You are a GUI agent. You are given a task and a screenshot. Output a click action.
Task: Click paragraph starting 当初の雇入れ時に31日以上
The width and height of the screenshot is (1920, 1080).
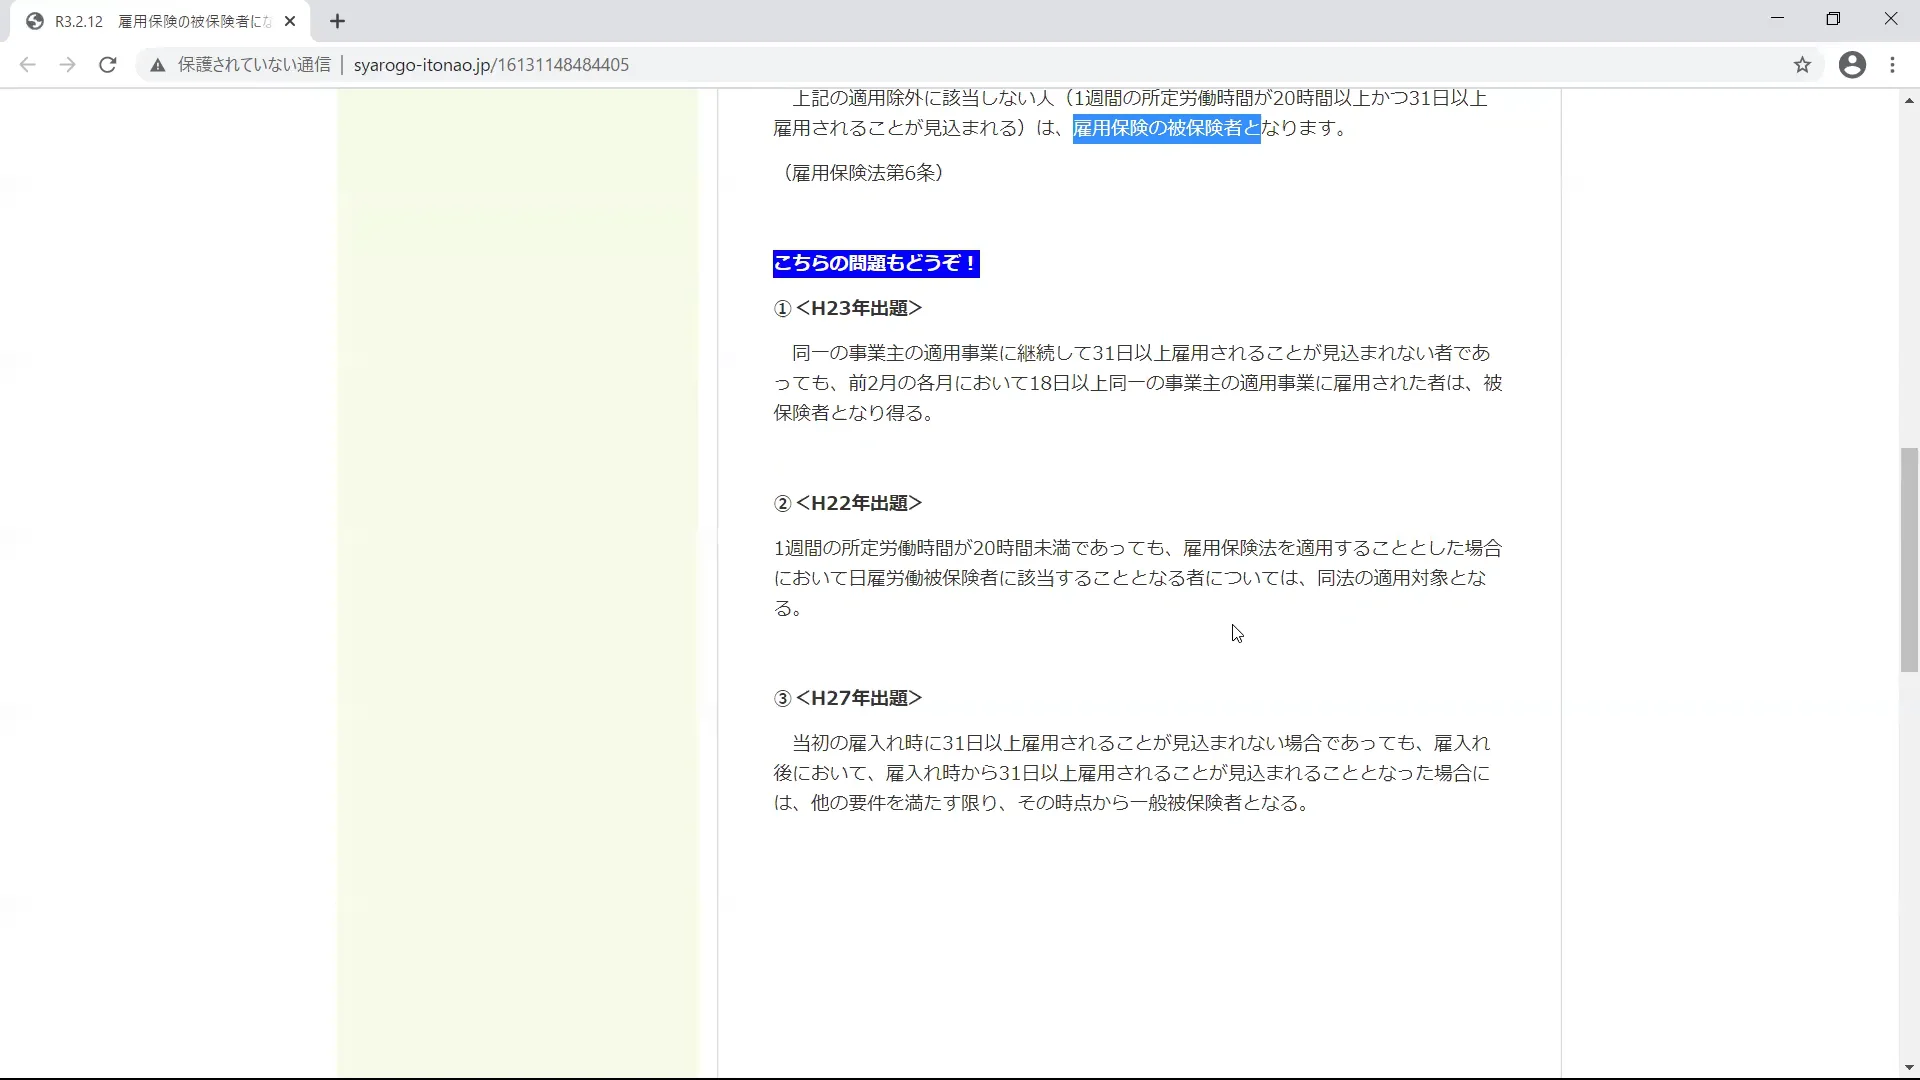[1132, 773]
